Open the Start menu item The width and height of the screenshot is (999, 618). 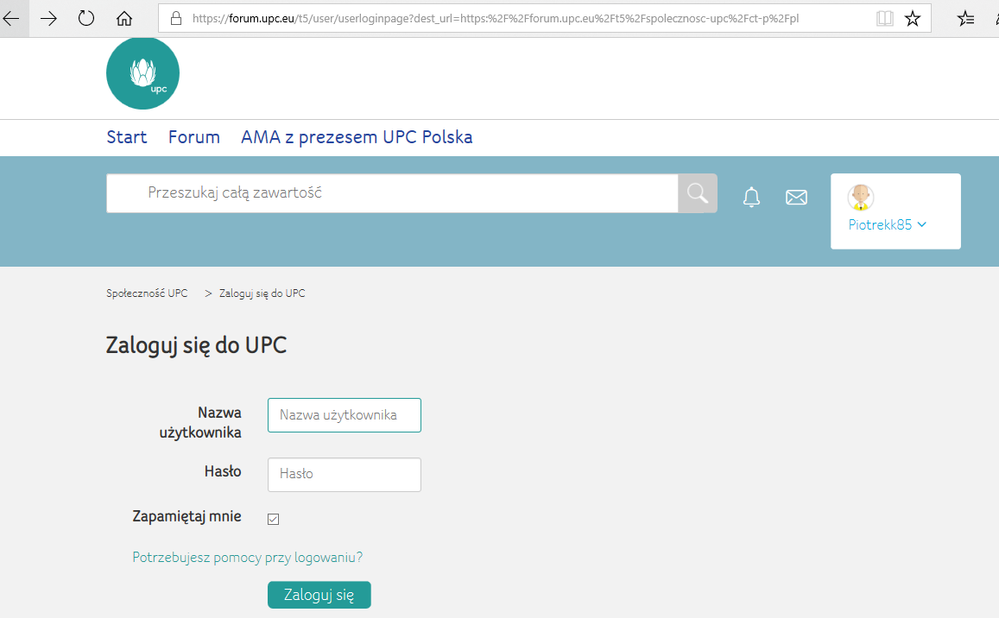[127, 137]
